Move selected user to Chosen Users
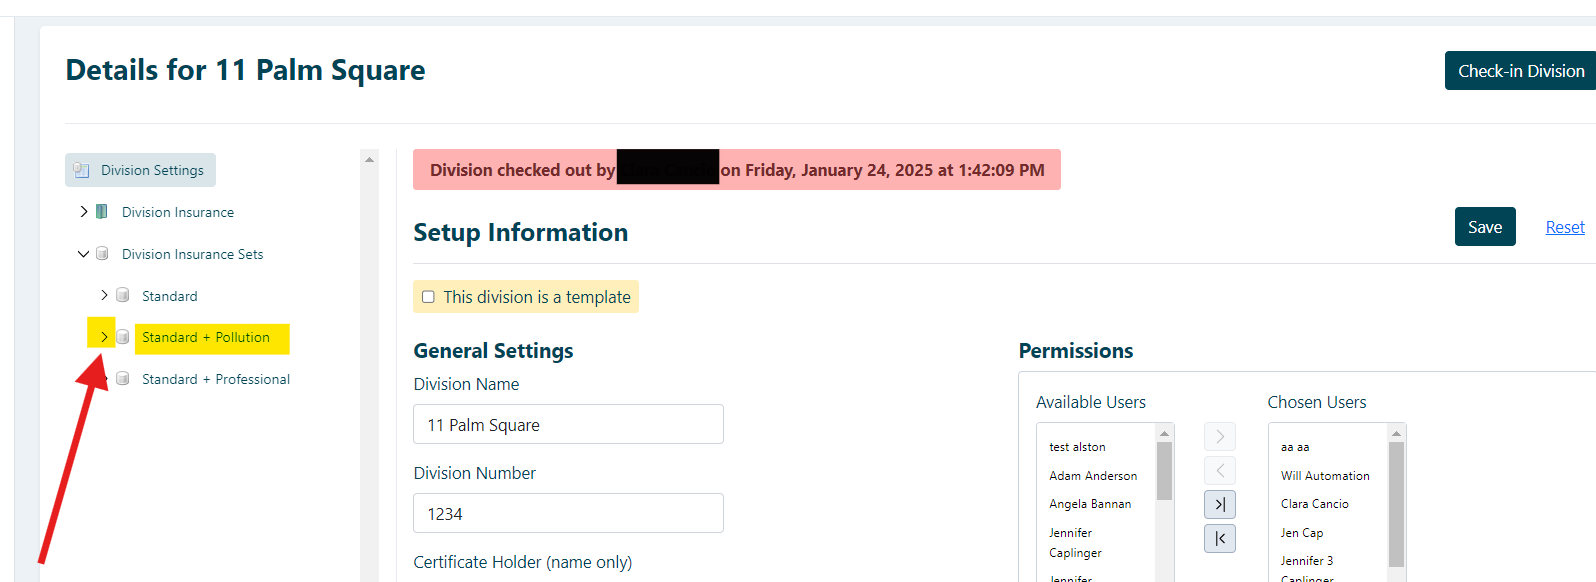The width and height of the screenshot is (1596, 582). [1220, 437]
